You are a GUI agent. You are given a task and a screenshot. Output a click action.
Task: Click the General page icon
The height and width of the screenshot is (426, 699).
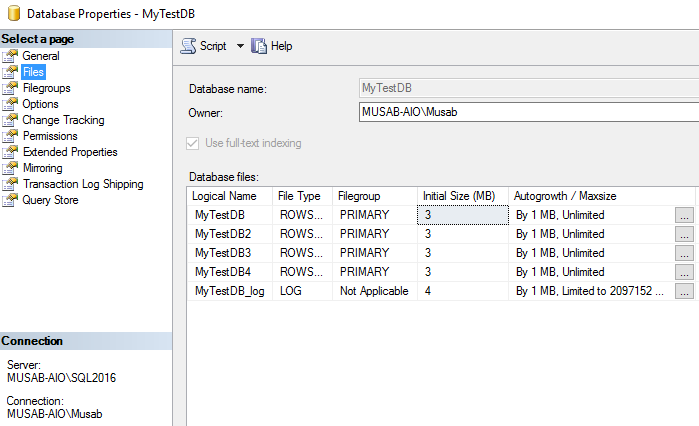(11, 56)
